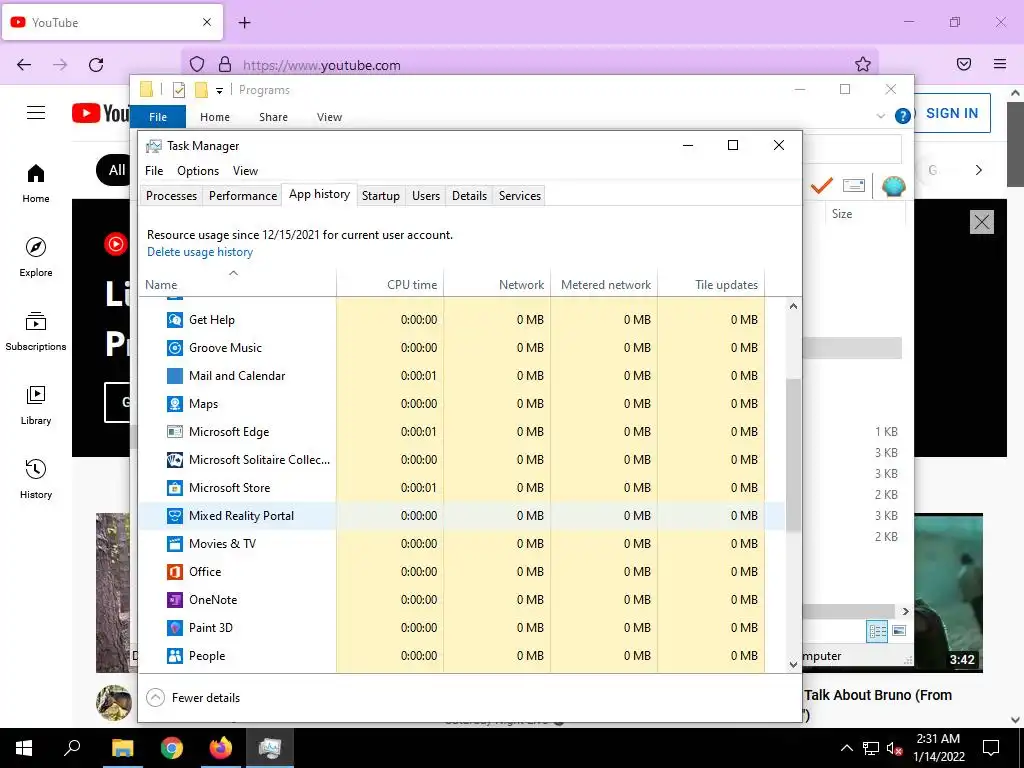Sort by CPU time column

coord(390,285)
